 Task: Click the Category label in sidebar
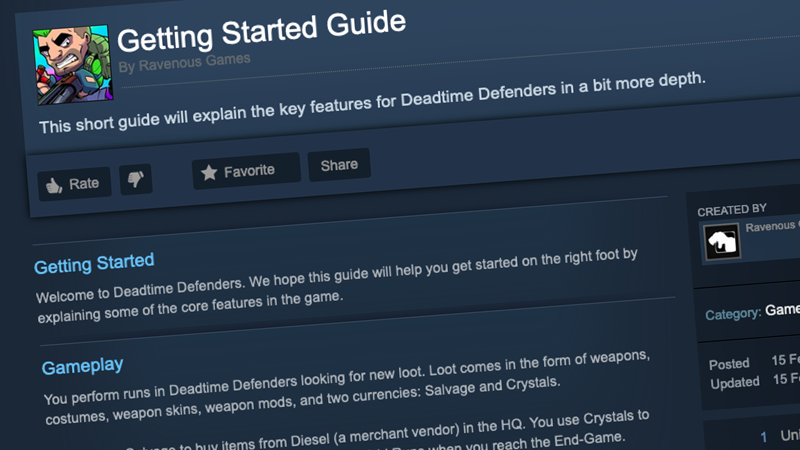pyautogui.click(x=733, y=313)
